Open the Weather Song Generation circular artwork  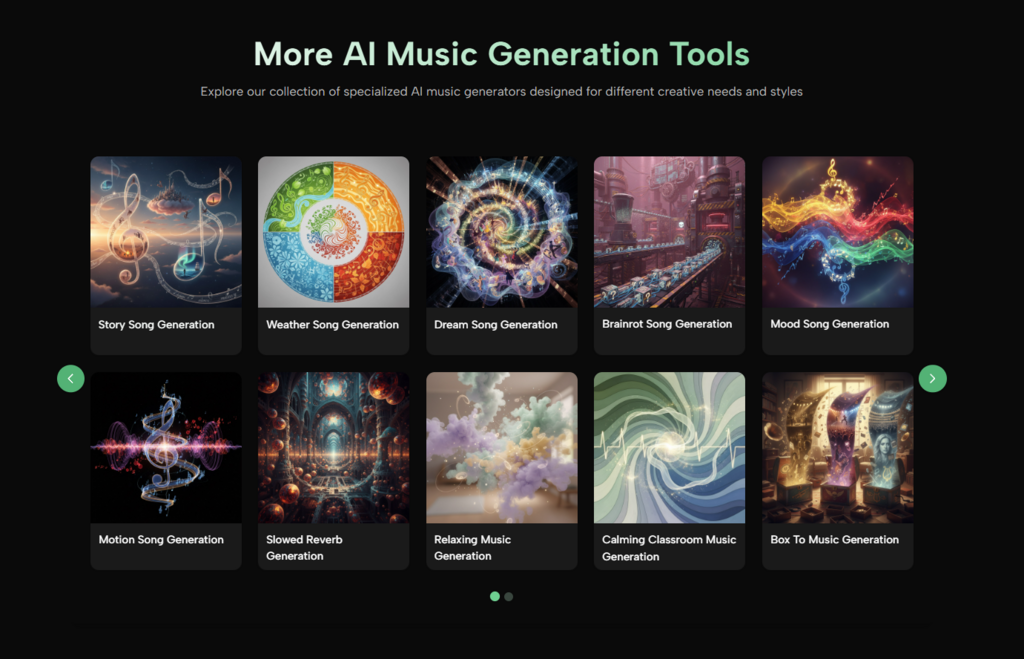(333, 231)
